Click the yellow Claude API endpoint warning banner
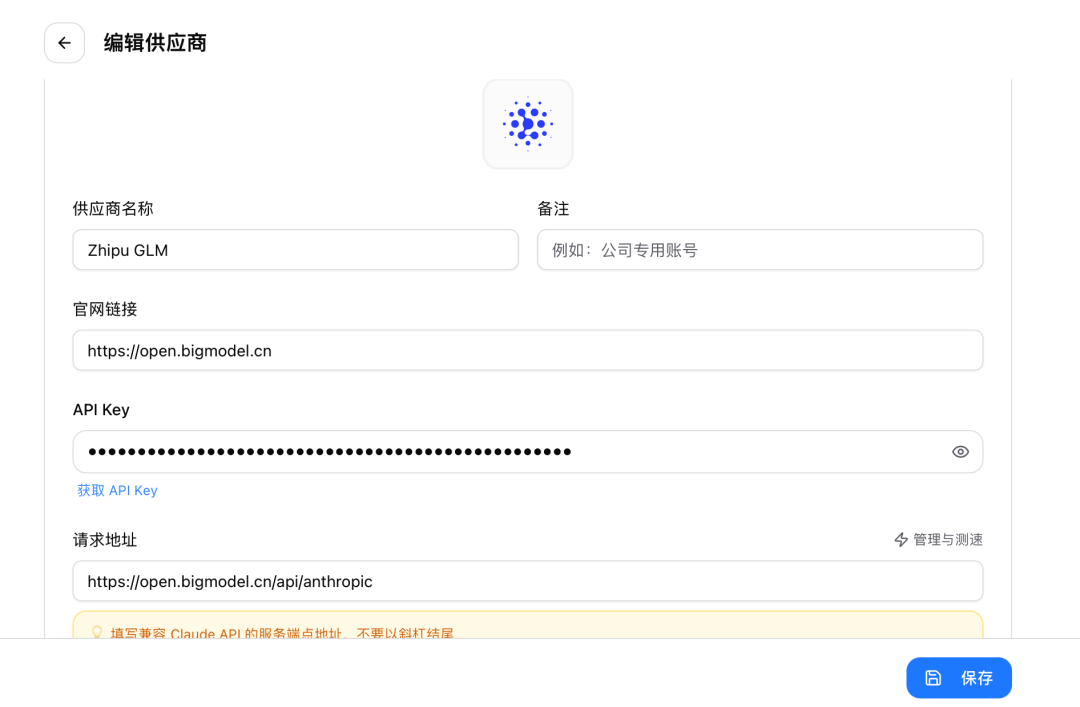 tap(528, 628)
